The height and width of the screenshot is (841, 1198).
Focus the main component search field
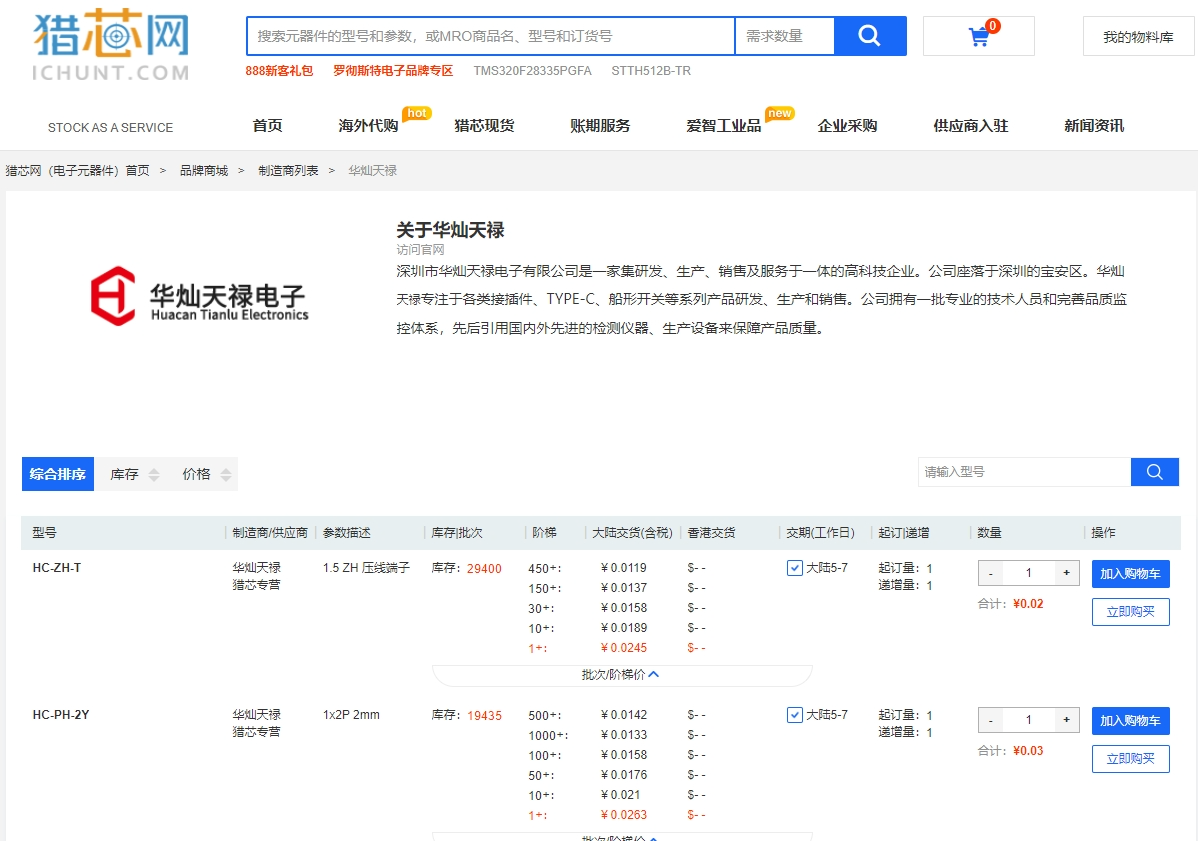point(491,36)
